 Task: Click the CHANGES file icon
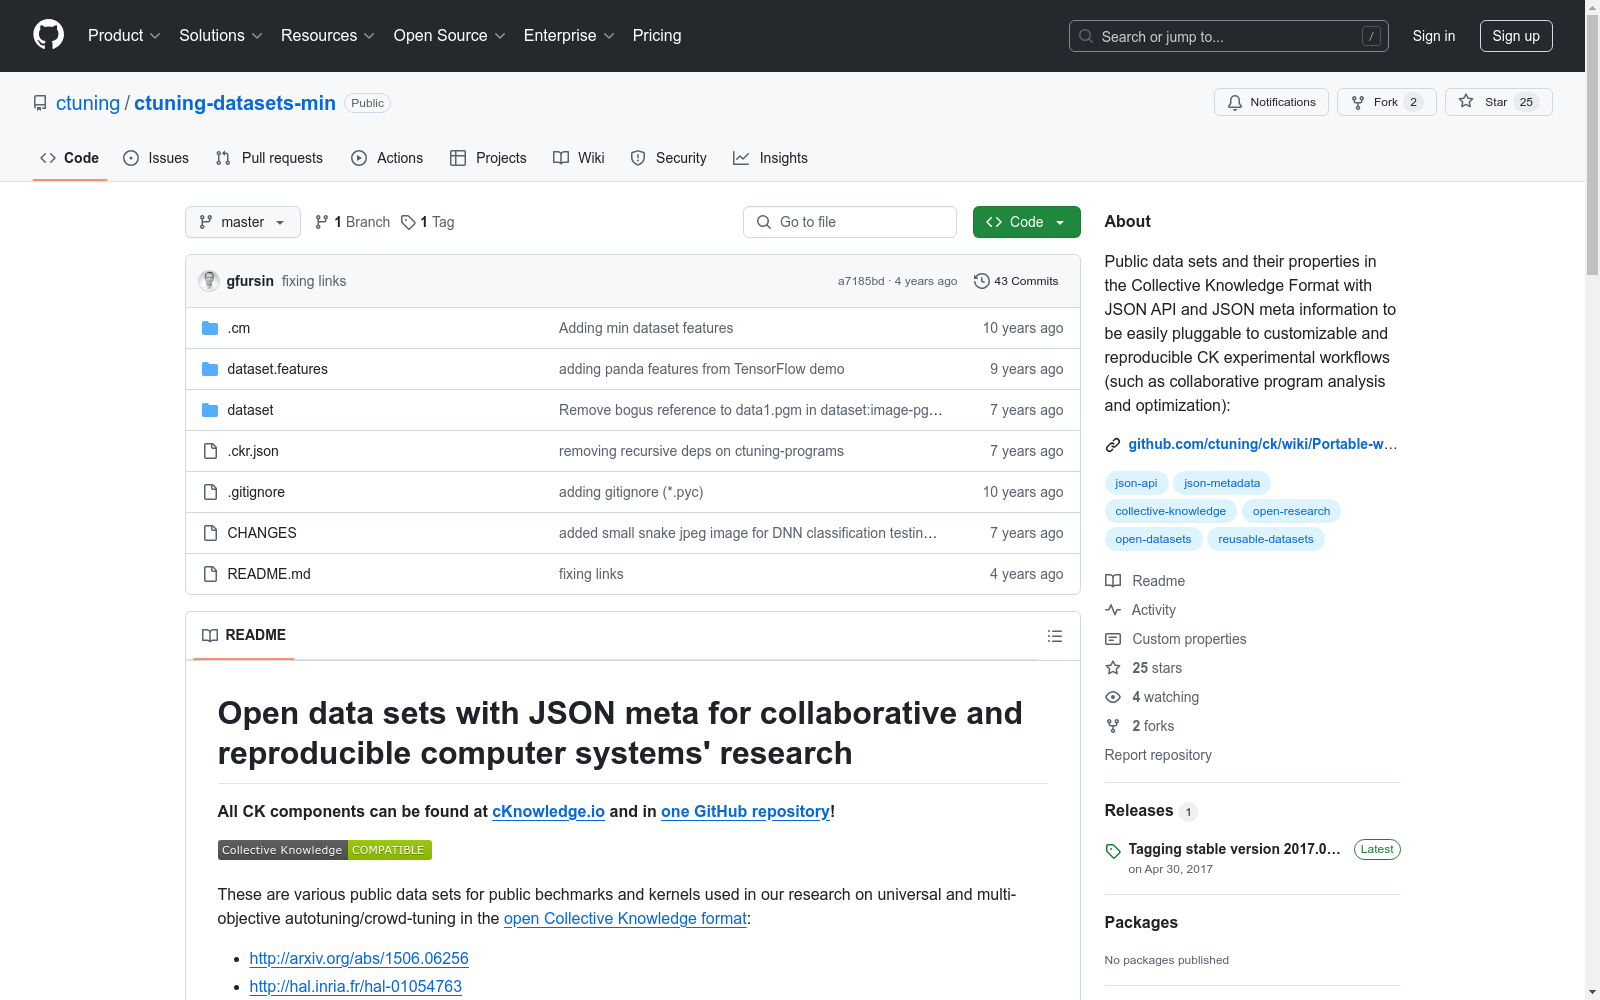pyautogui.click(x=210, y=533)
